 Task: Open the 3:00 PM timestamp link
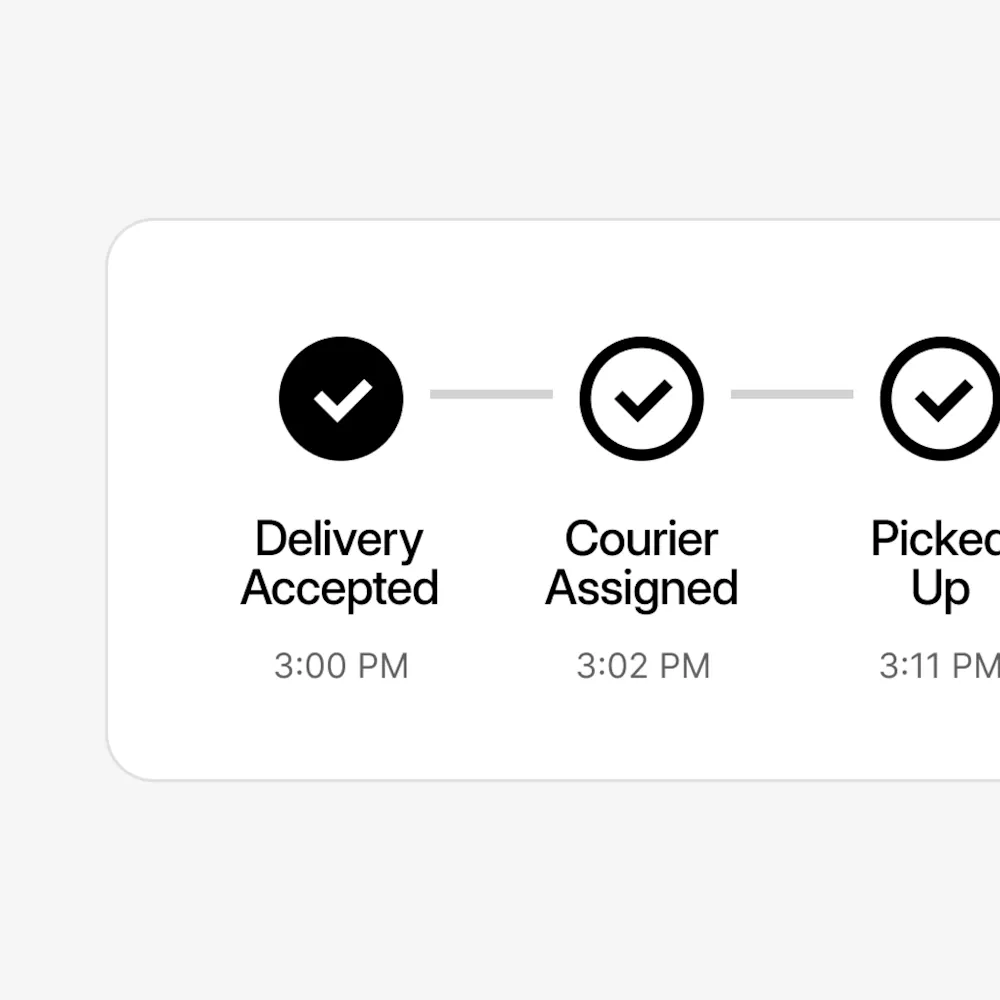341,665
